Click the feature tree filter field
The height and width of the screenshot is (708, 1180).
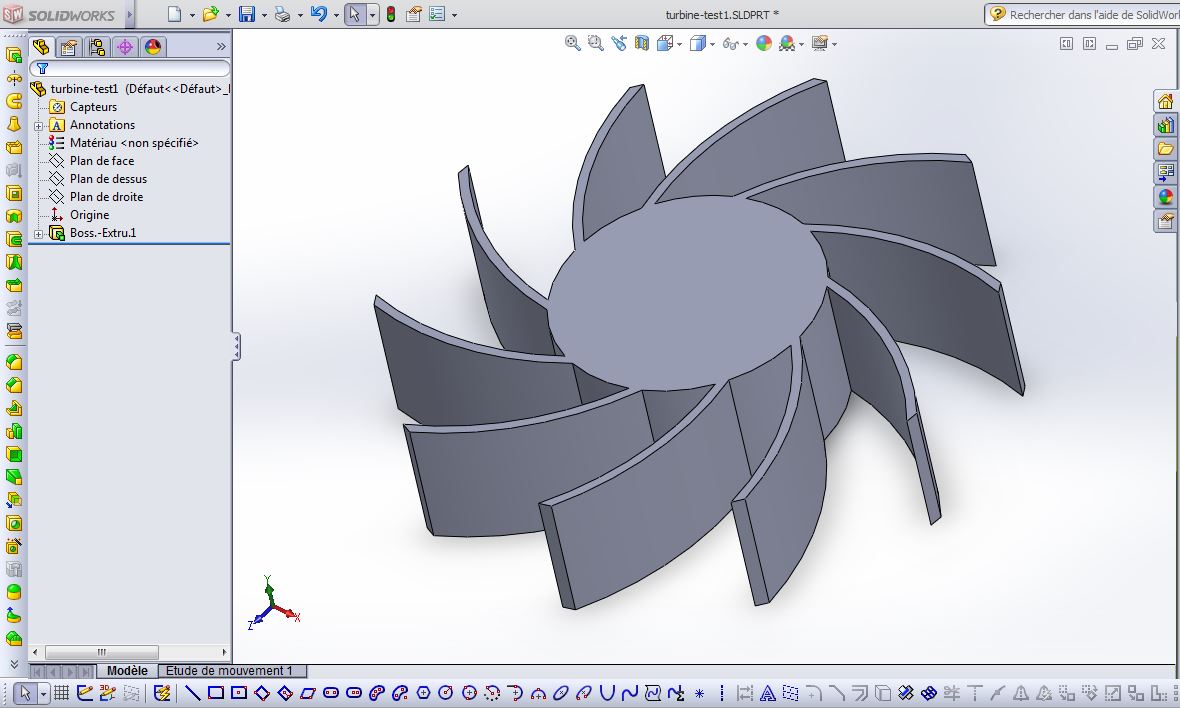click(x=129, y=68)
